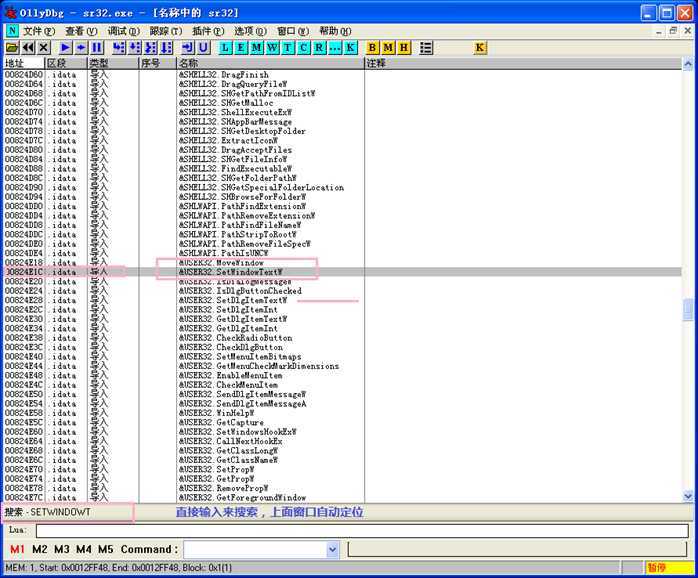The height and width of the screenshot is (578, 698).
Task: Click the yellow K button at the right end of the toolbar
Action: 479,47
